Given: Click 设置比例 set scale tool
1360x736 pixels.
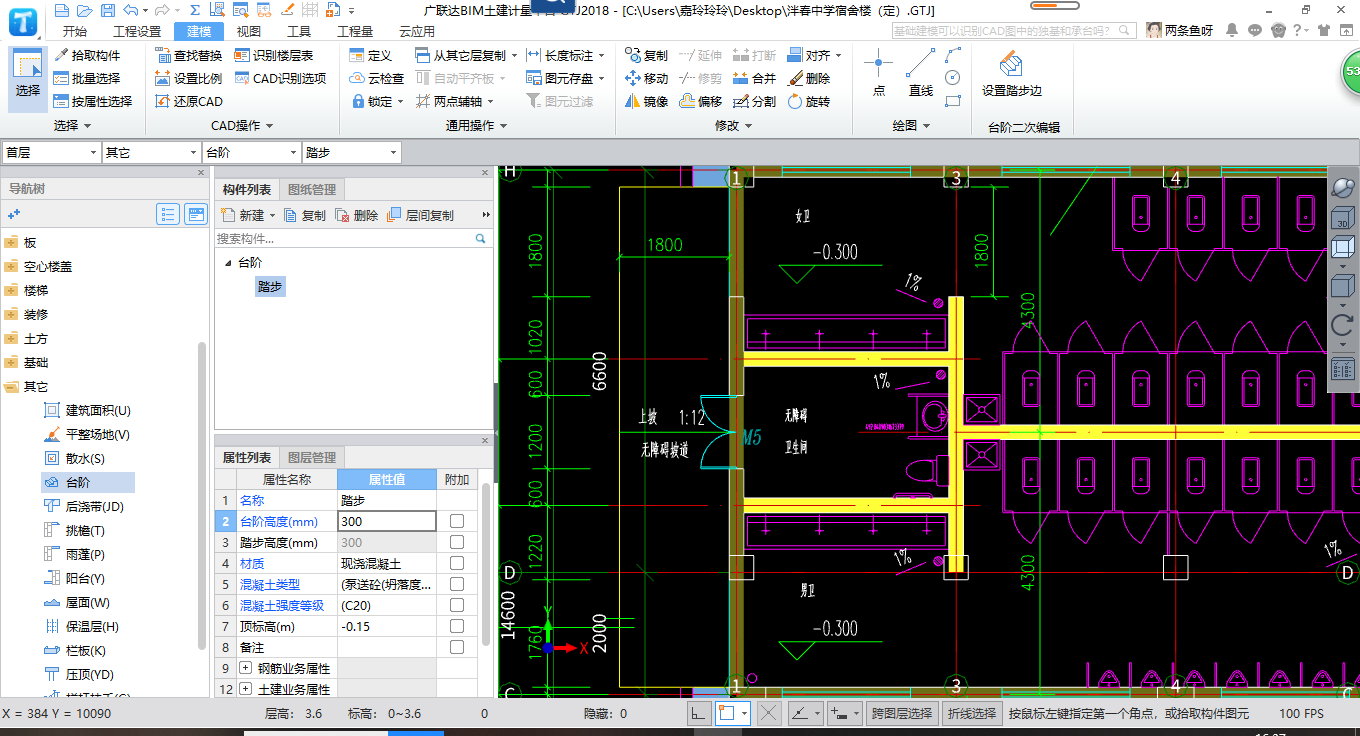Looking at the screenshot, I should [x=189, y=78].
